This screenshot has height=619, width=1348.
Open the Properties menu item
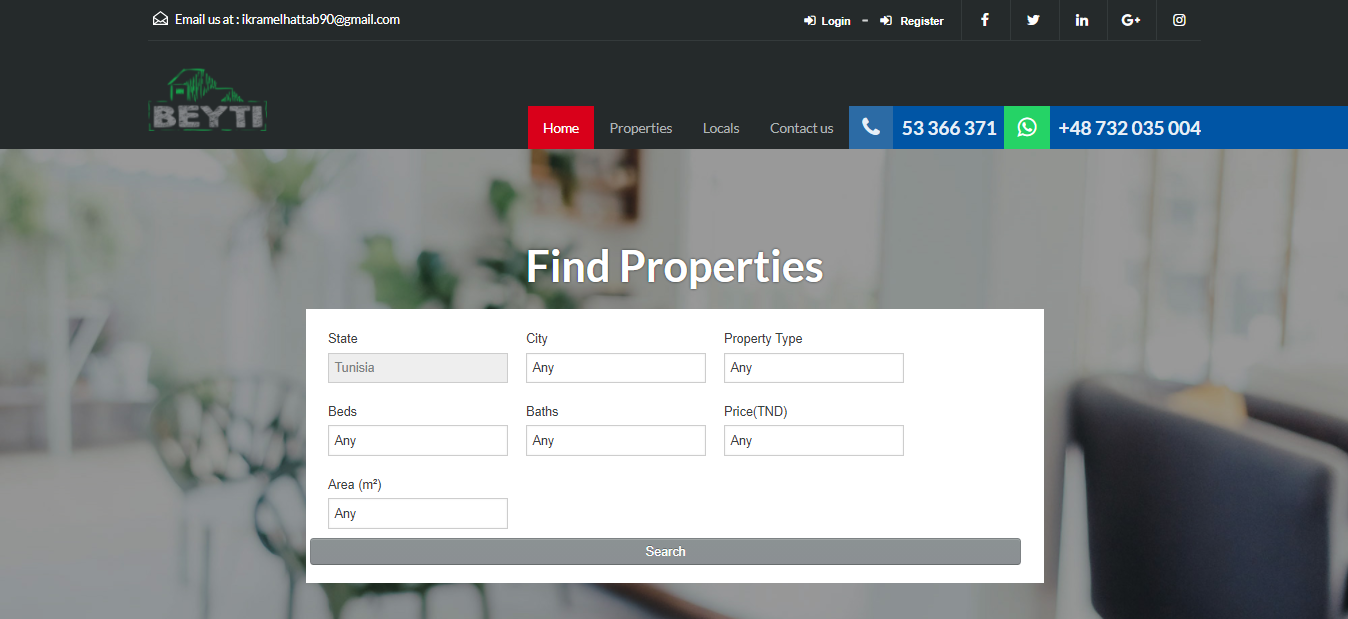click(641, 128)
